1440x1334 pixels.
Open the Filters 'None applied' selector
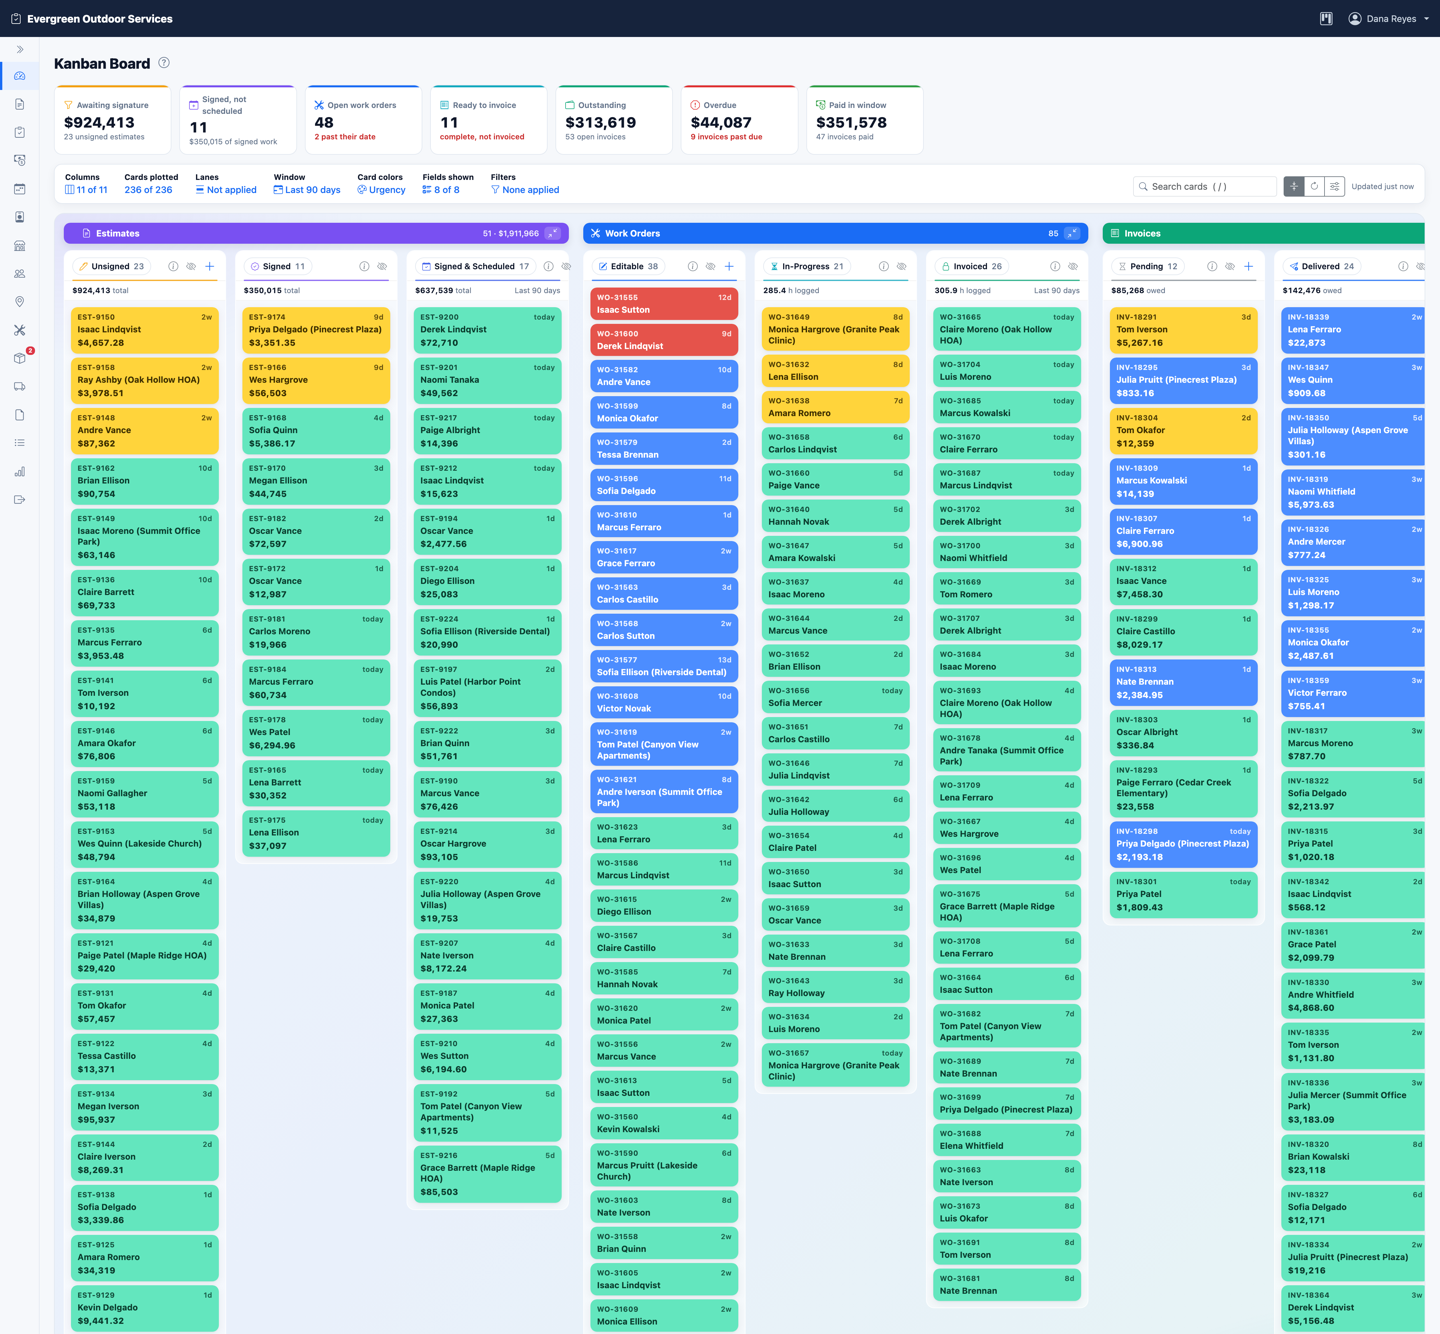click(525, 190)
